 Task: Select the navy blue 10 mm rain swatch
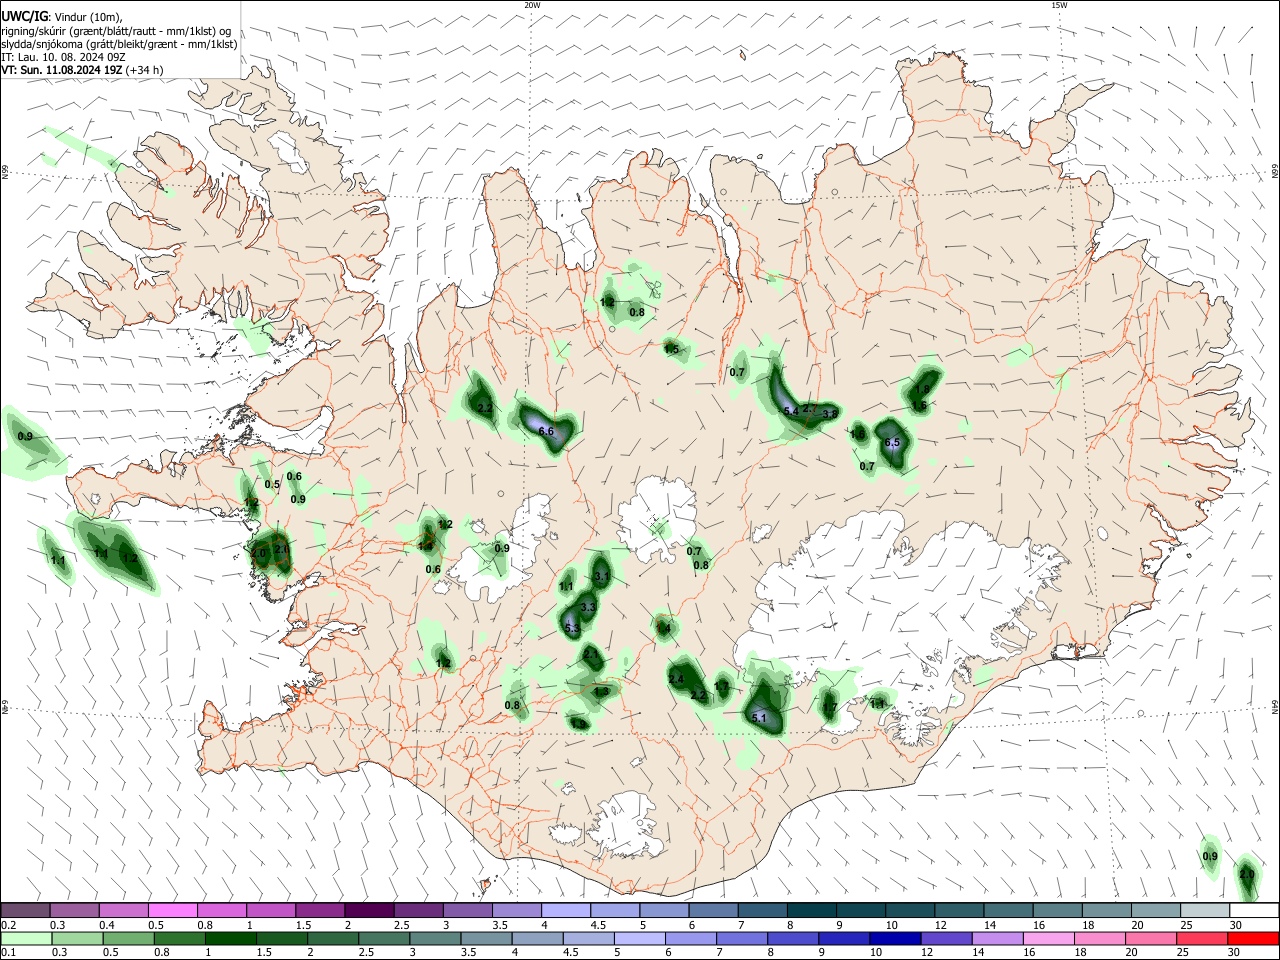click(894, 939)
